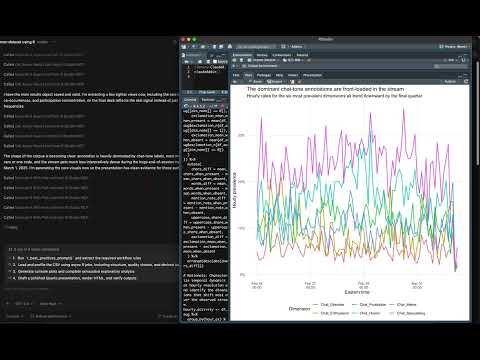Viewport: 480px width, 360px height.
Task: Load workspace using the open icon
Action: pyautogui.click(x=235, y=60)
